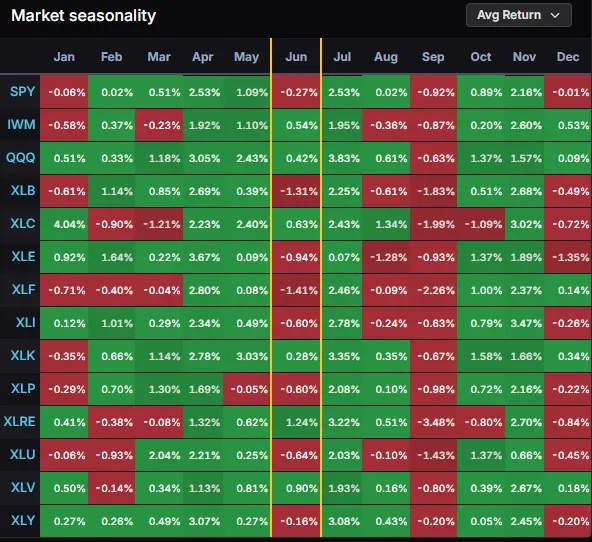Open the XLE ticker row label
Viewport: 592px width, 542px height.
click(x=23, y=256)
